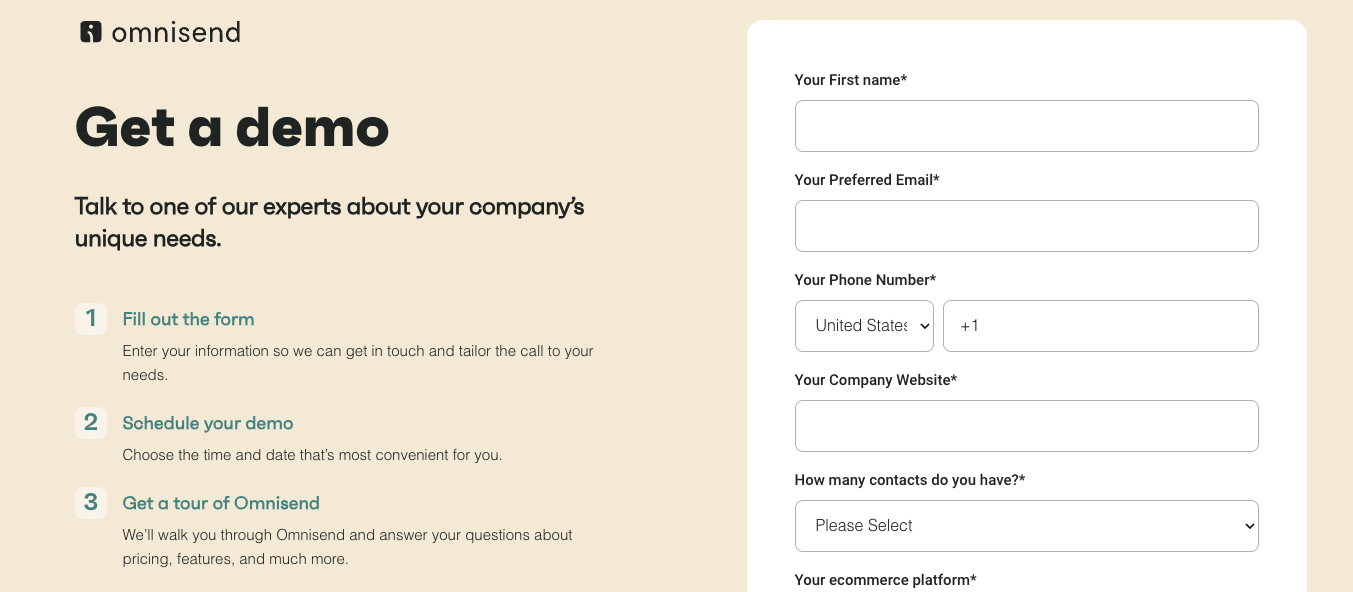Focus the Your Company Website field
This screenshot has height=592, width=1353.
pos(1026,426)
